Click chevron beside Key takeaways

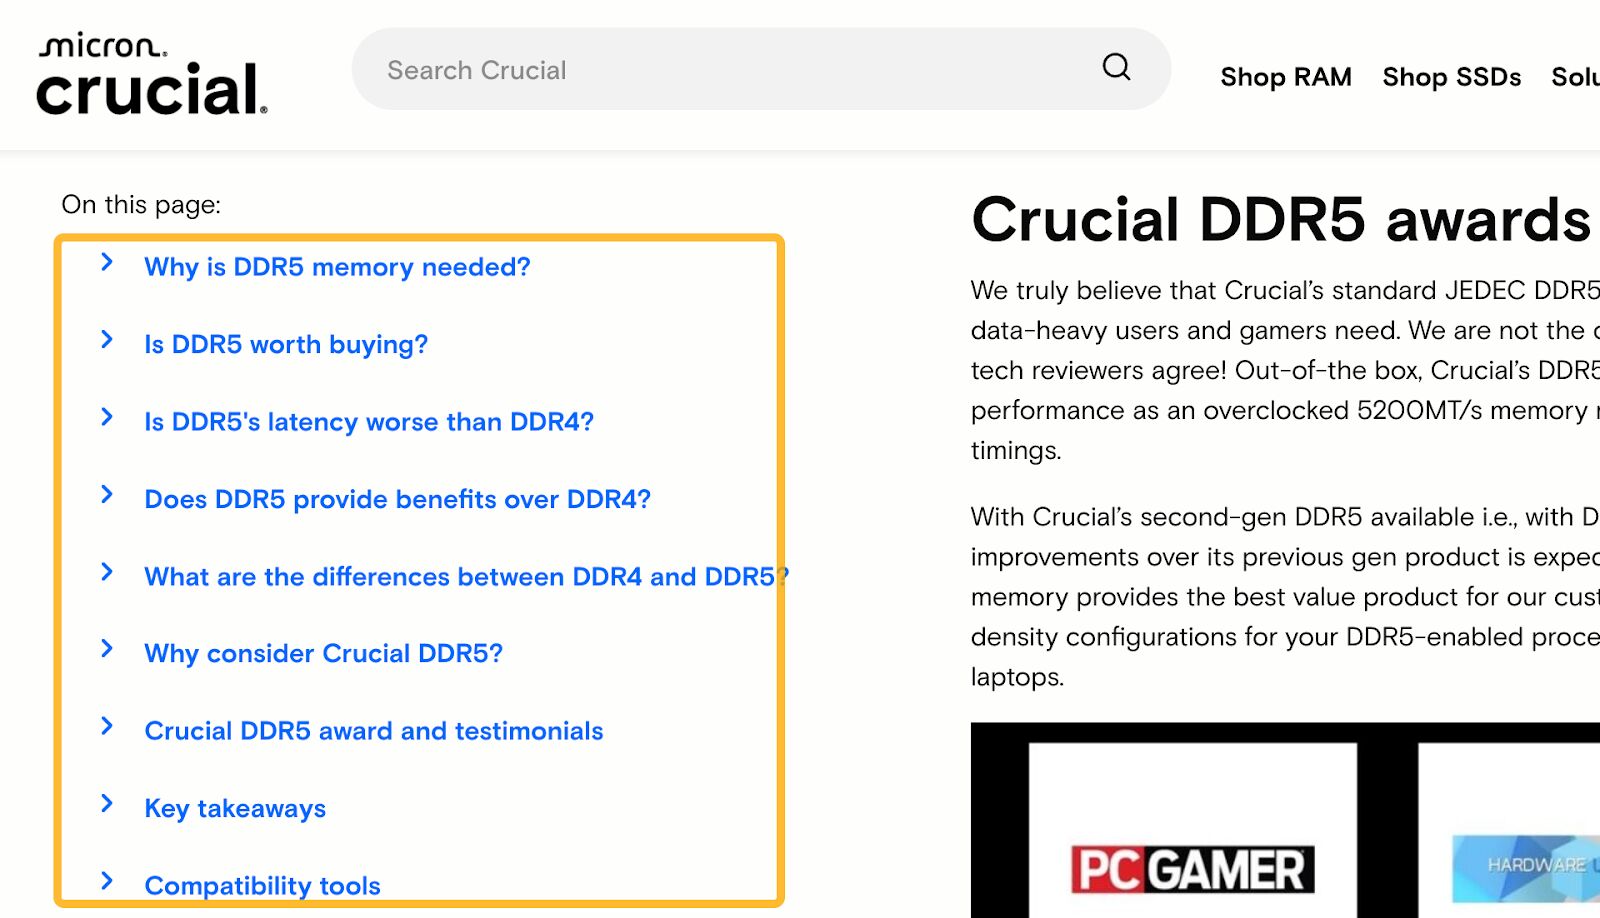[107, 804]
